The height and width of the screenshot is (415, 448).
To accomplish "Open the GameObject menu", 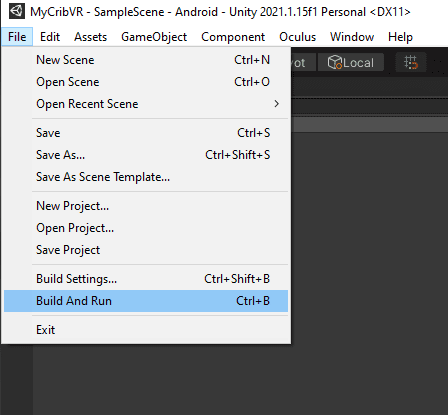I will (154, 37).
